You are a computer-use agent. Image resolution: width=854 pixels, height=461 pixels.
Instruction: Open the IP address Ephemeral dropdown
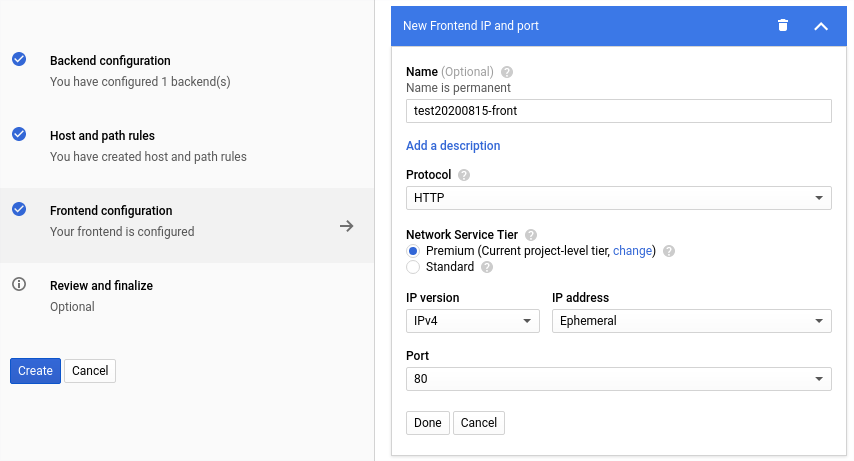(692, 321)
